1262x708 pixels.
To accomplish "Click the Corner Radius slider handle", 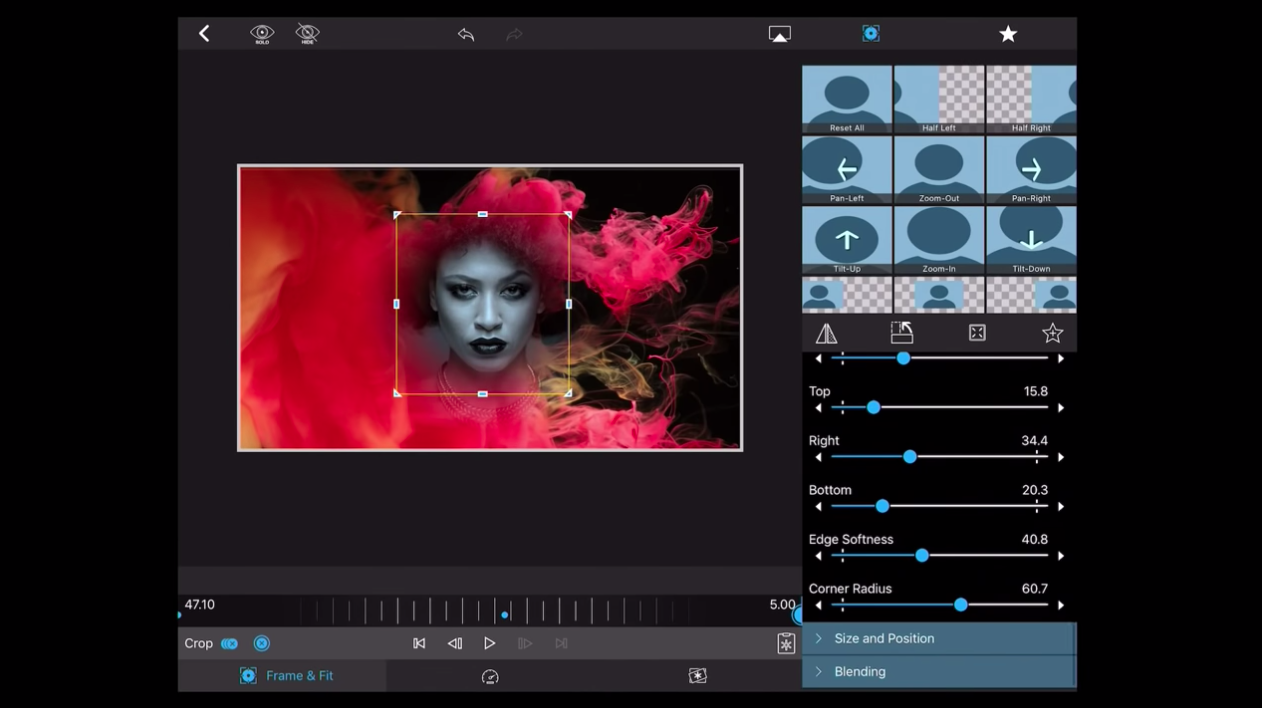I will tap(960, 605).
